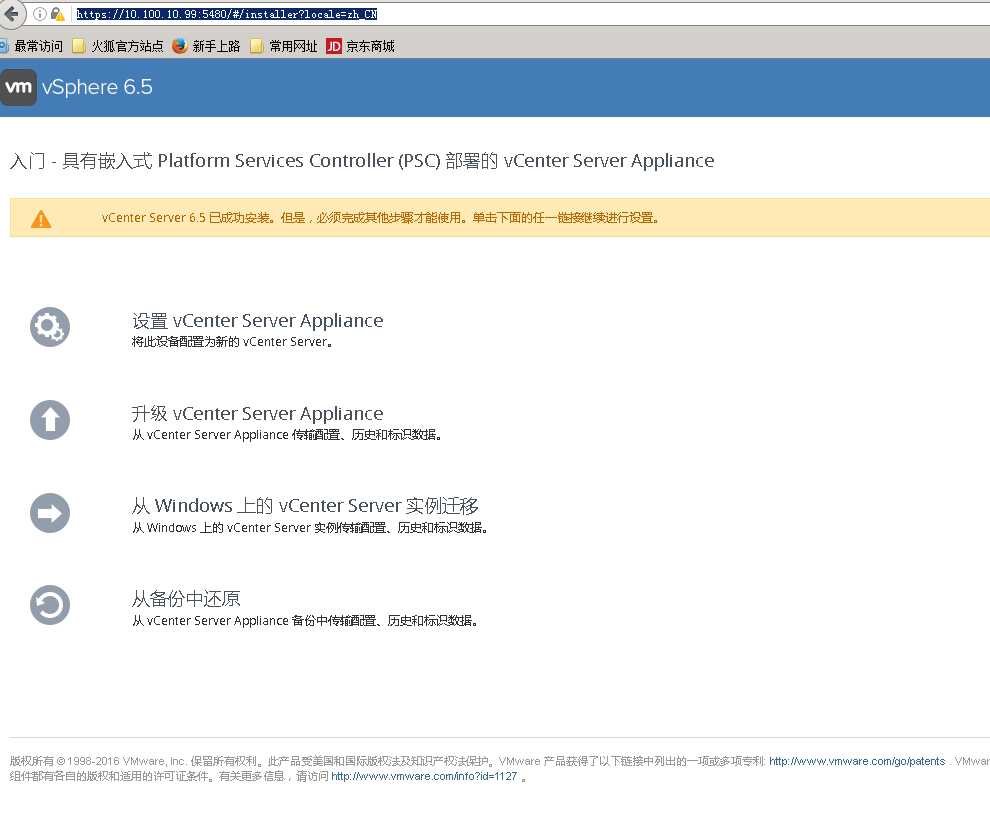Click the gear icon for appliance setup
The height and width of the screenshot is (821, 990).
(x=50, y=327)
